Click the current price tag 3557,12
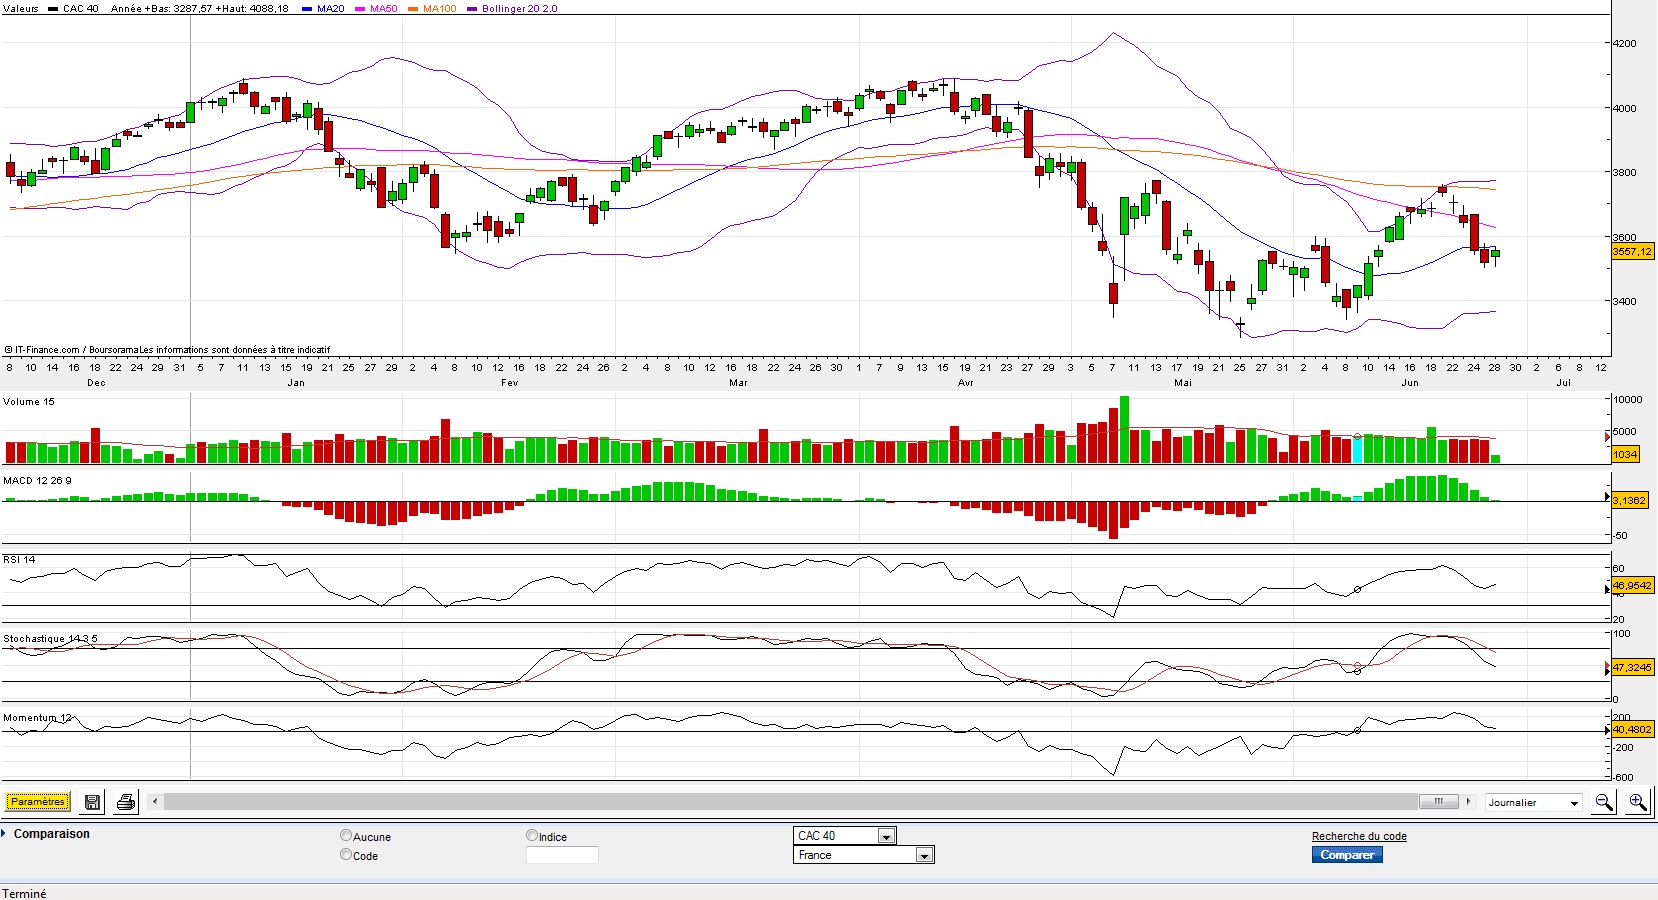This screenshot has width=1658, height=900. click(x=1632, y=252)
